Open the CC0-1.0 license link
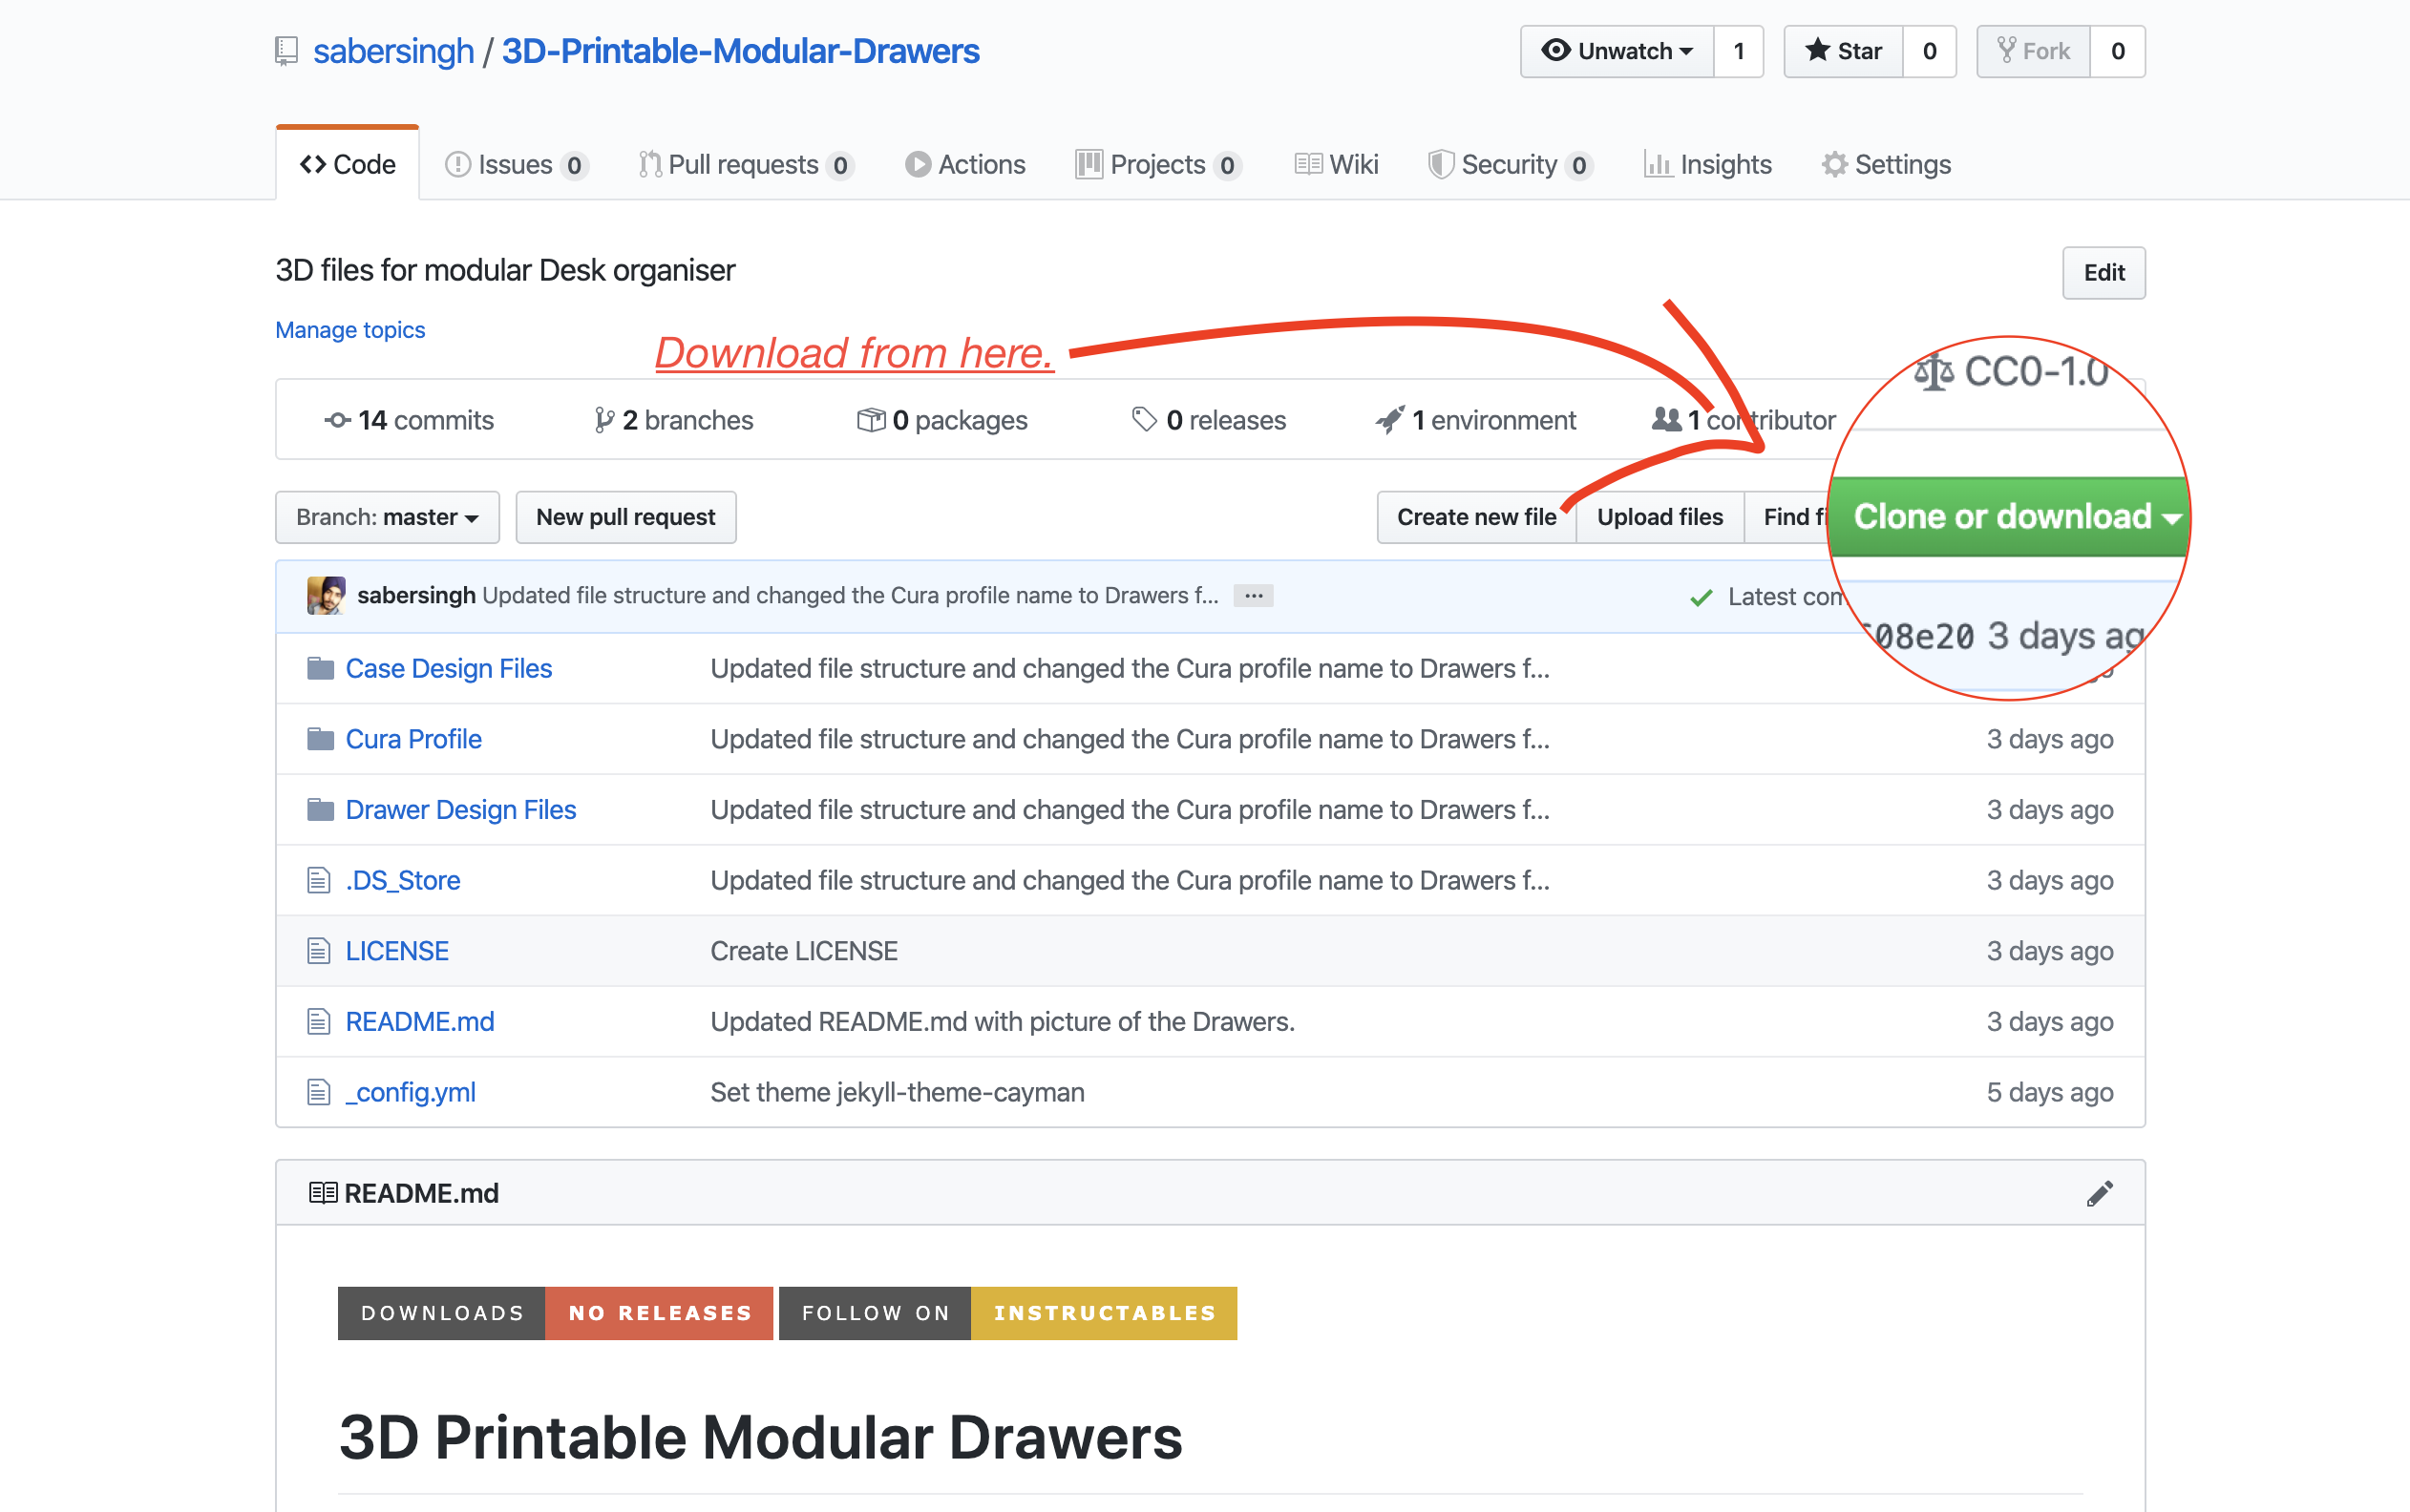This screenshot has height=1512, width=2410. pos(2011,372)
